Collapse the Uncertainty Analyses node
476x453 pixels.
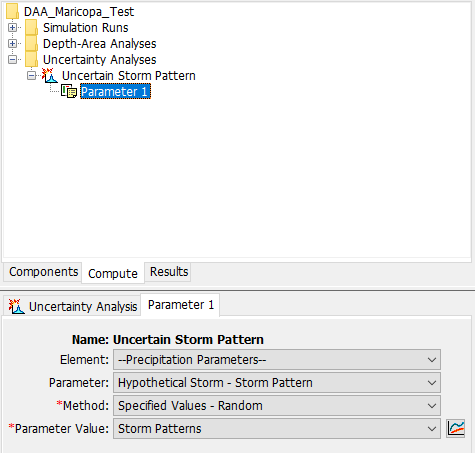(12, 59)
